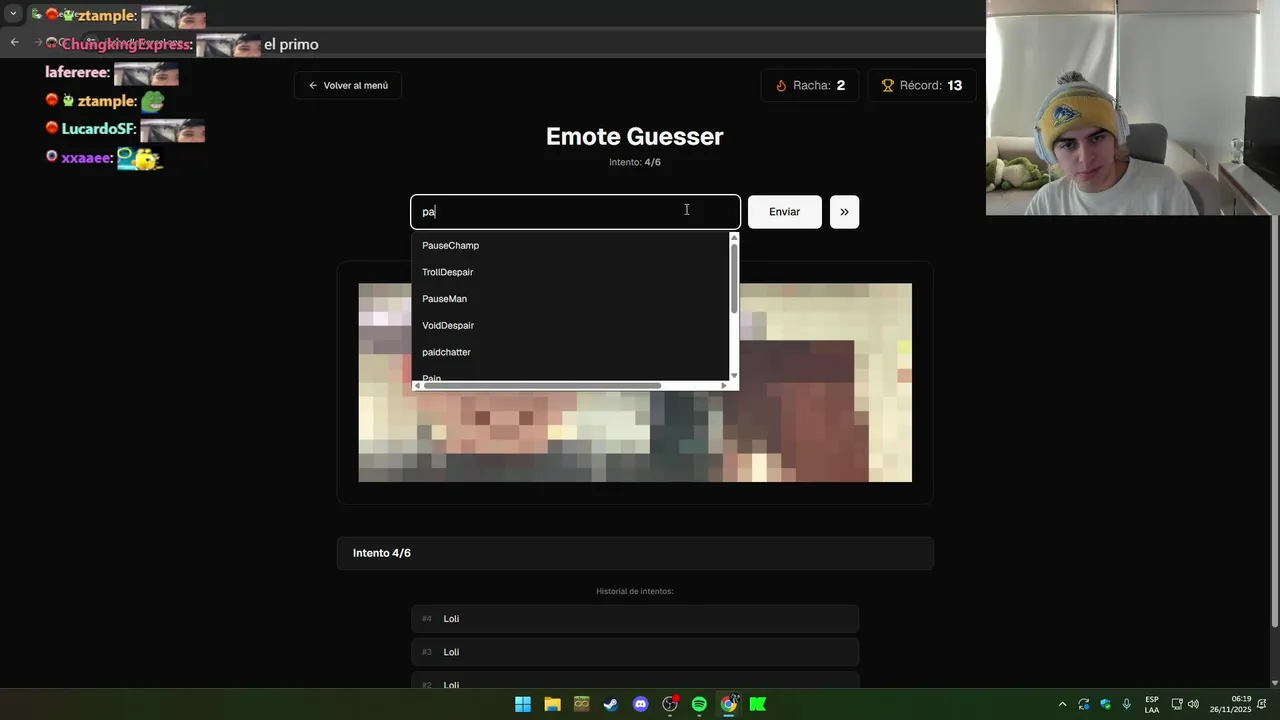Click the LucardoSF username in chat overlay
Screen dimensions: 1280x720
pos(98,130)
